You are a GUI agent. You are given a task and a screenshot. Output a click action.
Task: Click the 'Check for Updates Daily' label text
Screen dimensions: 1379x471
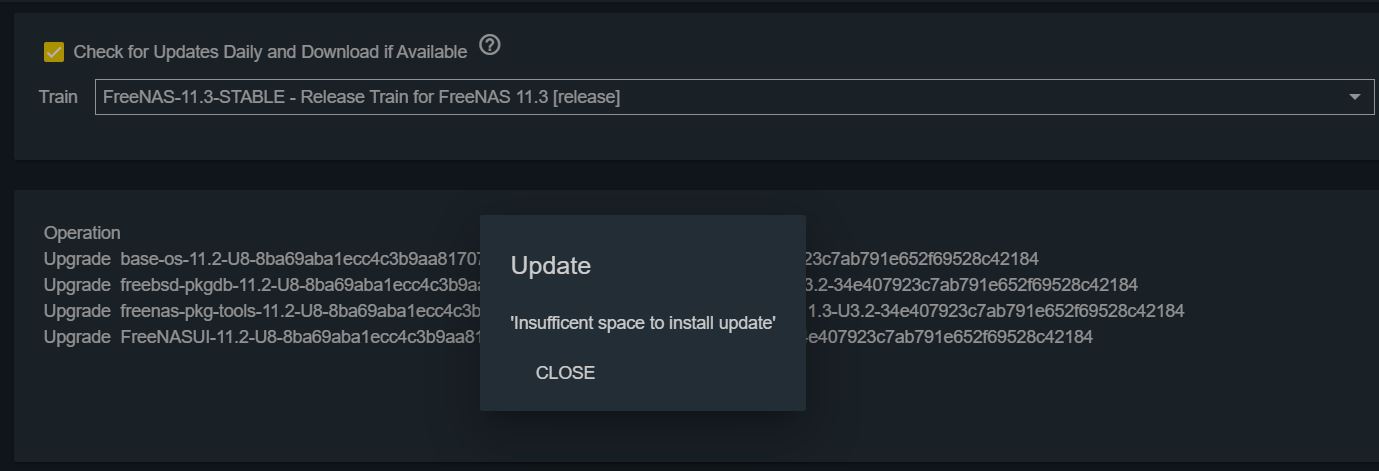tap(270, 52)
